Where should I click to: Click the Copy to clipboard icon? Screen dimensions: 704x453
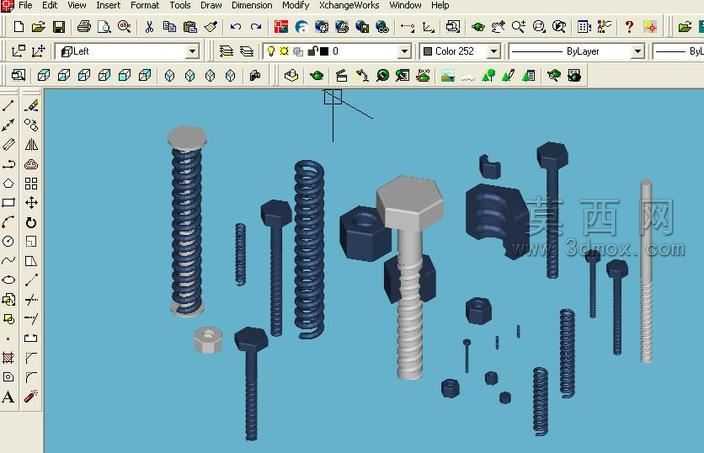tap(169, 27)
